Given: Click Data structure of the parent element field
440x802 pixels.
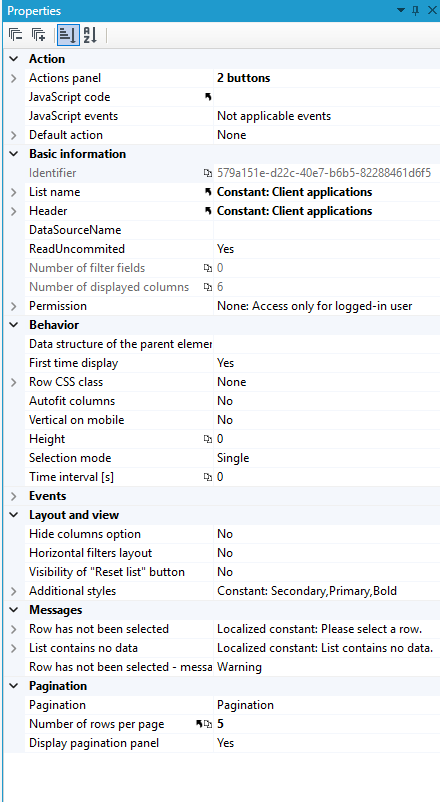Looking at the screenshot, I should pos(326,344).
